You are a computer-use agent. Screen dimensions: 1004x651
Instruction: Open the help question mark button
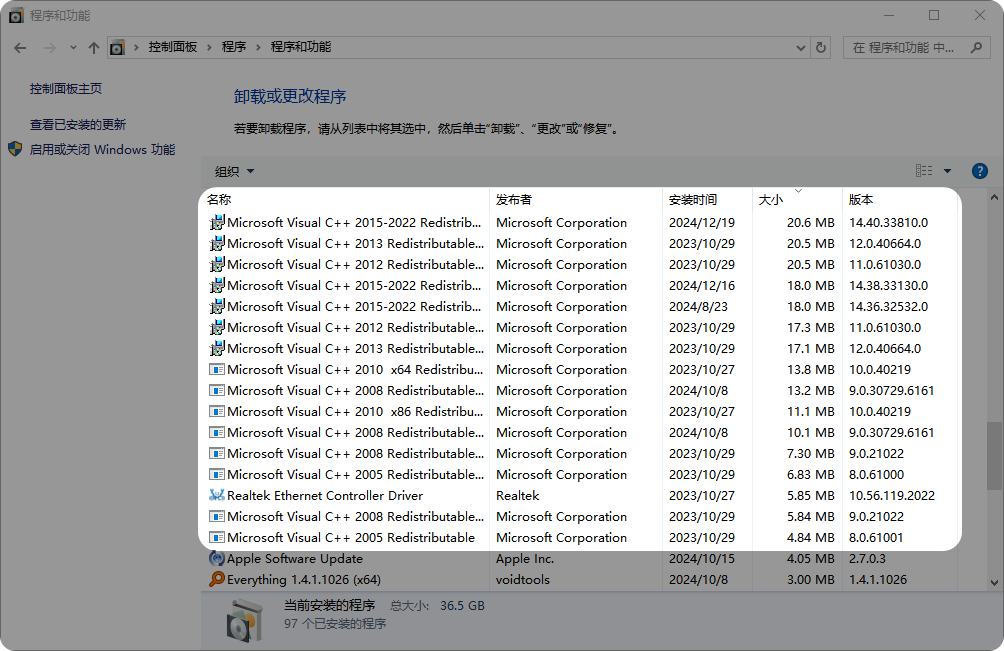tap(979, 171)
